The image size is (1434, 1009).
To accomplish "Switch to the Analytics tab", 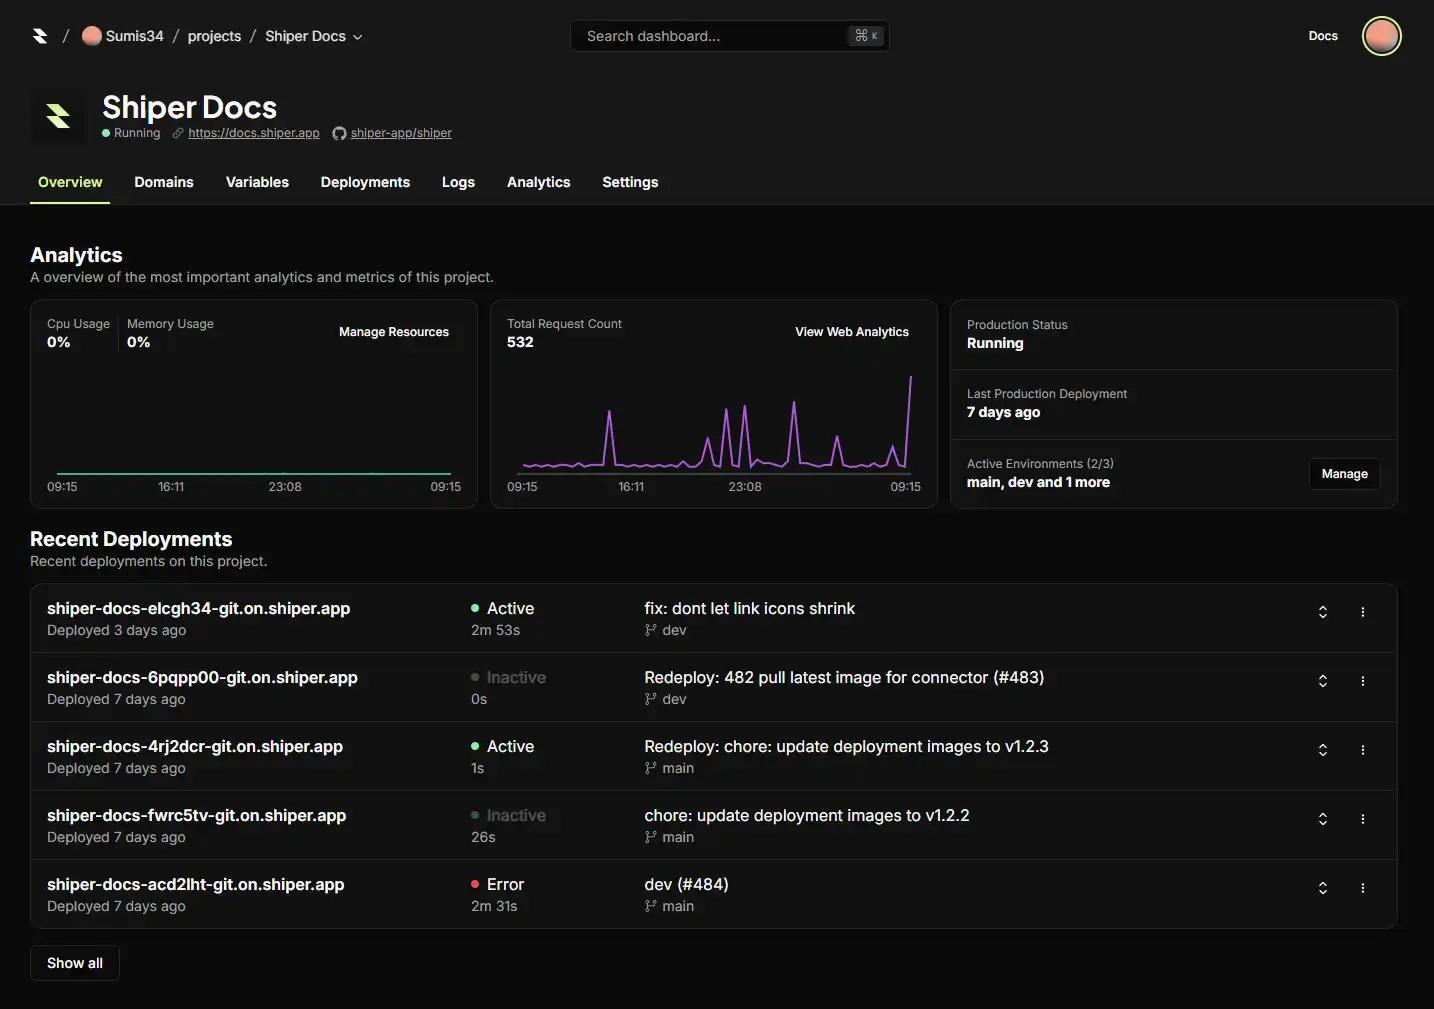I will tap(538, 182).
